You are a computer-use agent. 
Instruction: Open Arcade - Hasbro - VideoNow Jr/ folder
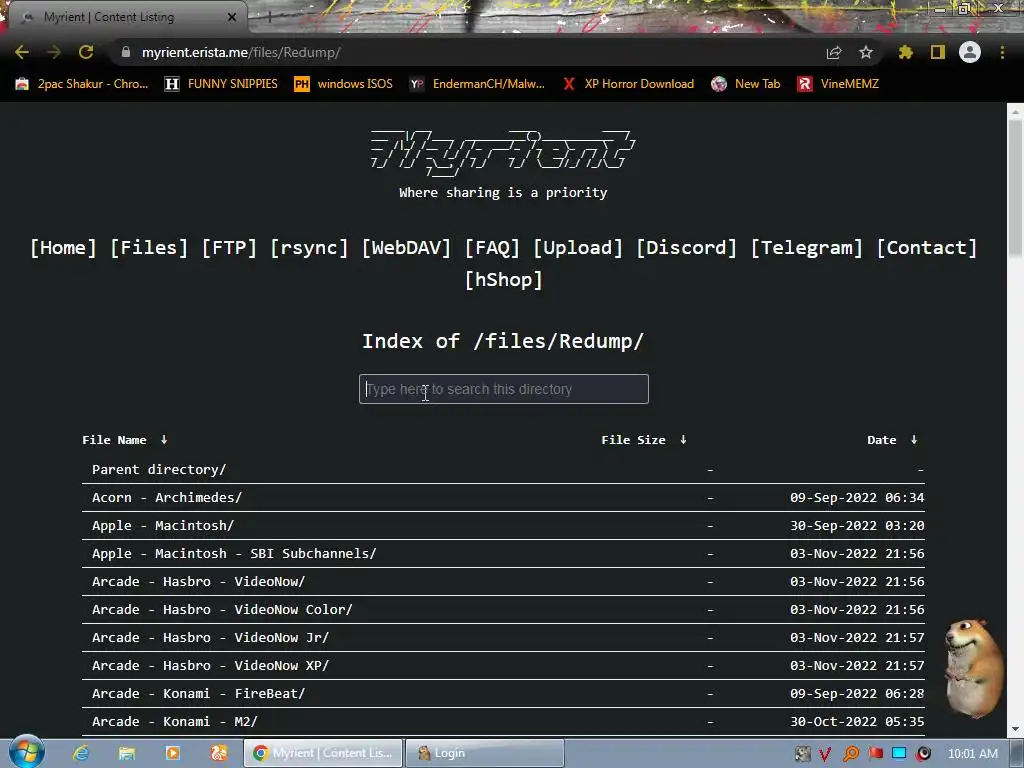(x=210, y=638)
